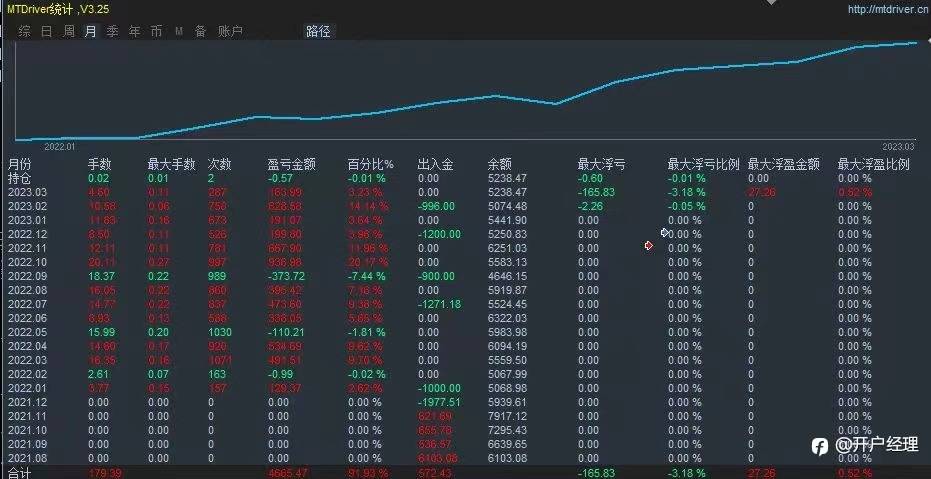931x479 pixels.
Task: Click the 出入金 column header
Action: (435, 164)
